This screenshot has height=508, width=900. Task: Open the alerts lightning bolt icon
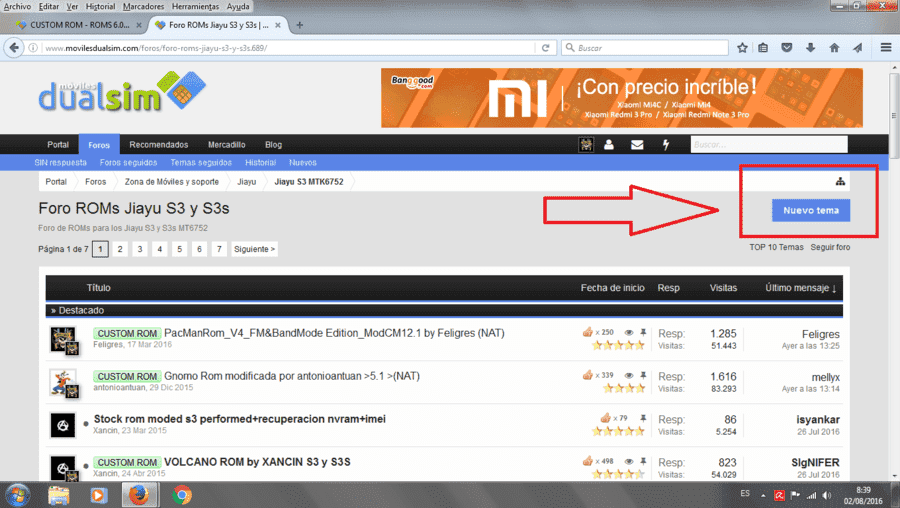pyautogui.click(x=666, y=145)
